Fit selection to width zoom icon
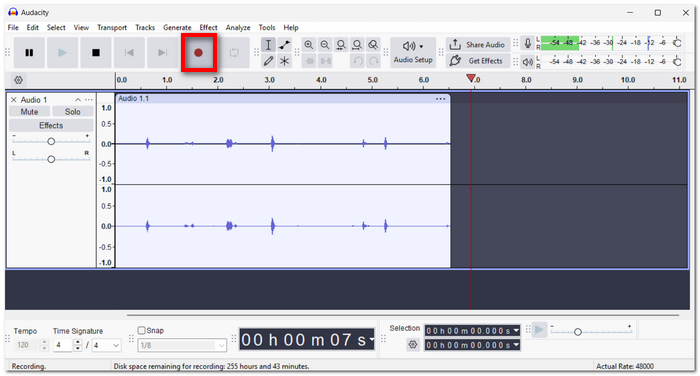The width and height of the screenshot is (700, 376). click(341, 45)
